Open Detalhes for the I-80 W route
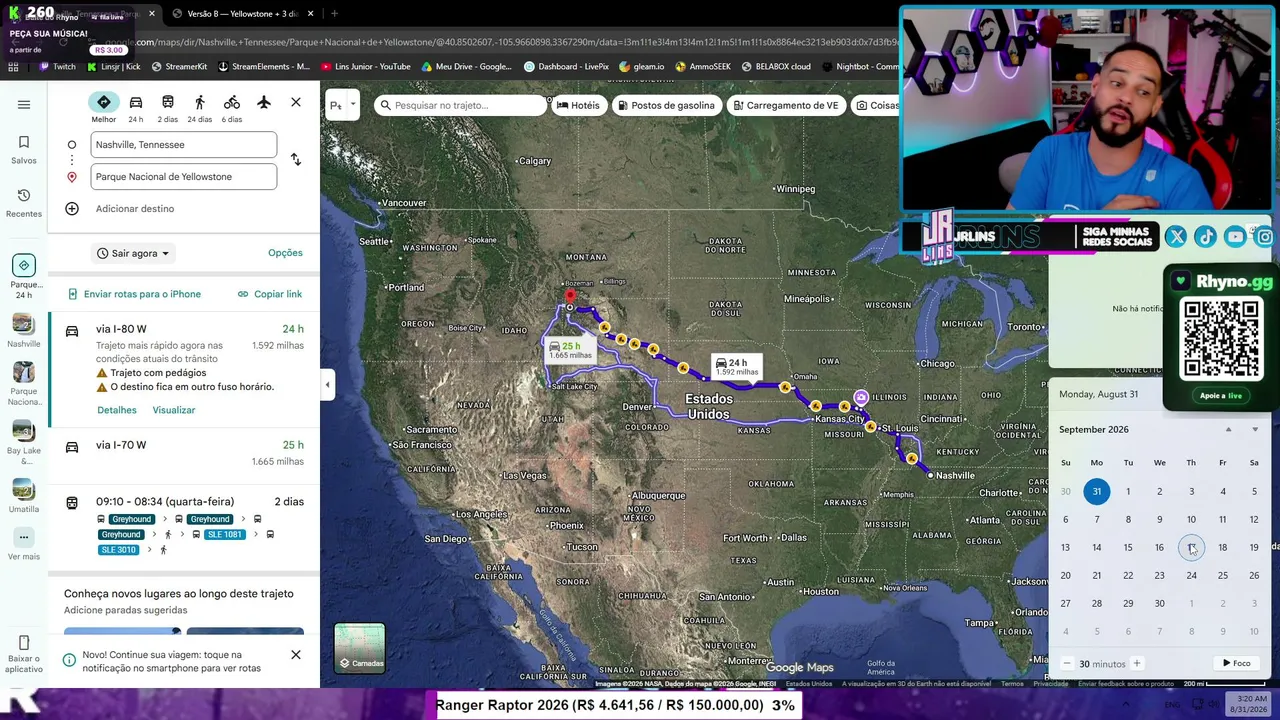This screenshot has height=720, width=1280. pyautogui.click(x=117, y=410)
